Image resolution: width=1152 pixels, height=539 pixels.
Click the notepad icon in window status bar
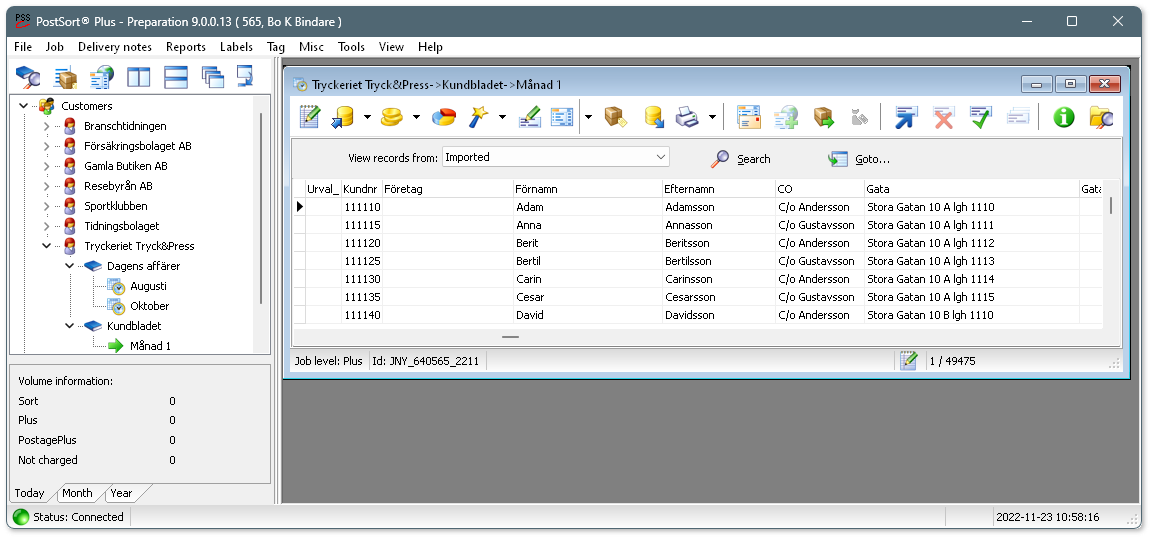tap(909, 361)
